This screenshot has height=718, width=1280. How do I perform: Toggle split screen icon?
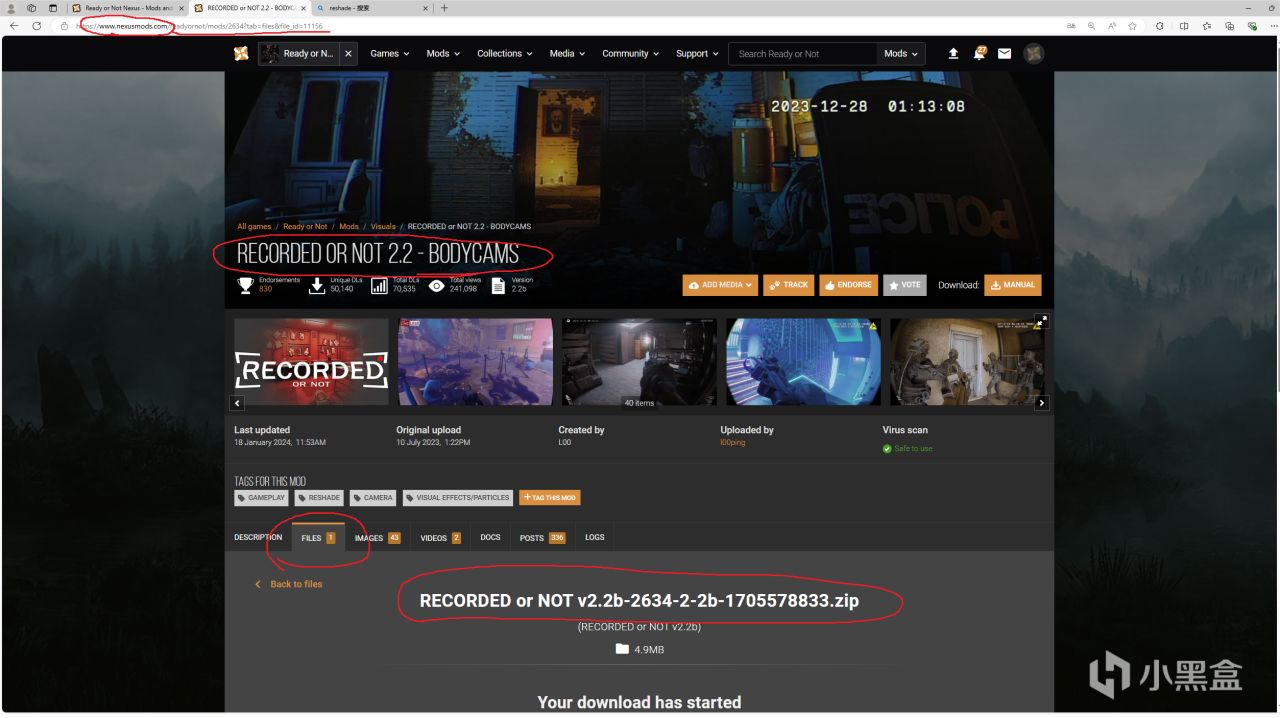[1184, 25]
